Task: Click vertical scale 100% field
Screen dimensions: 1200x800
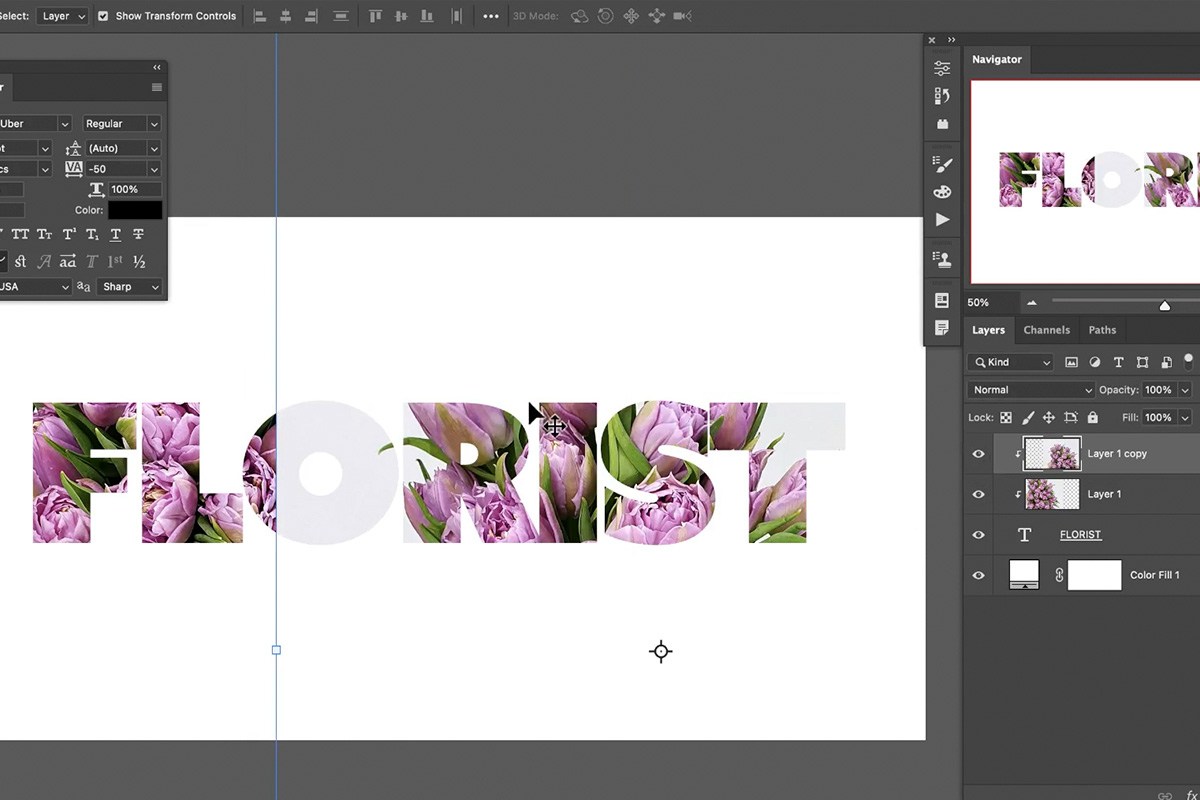Action: pyautogui.click(x=136, y=189)
